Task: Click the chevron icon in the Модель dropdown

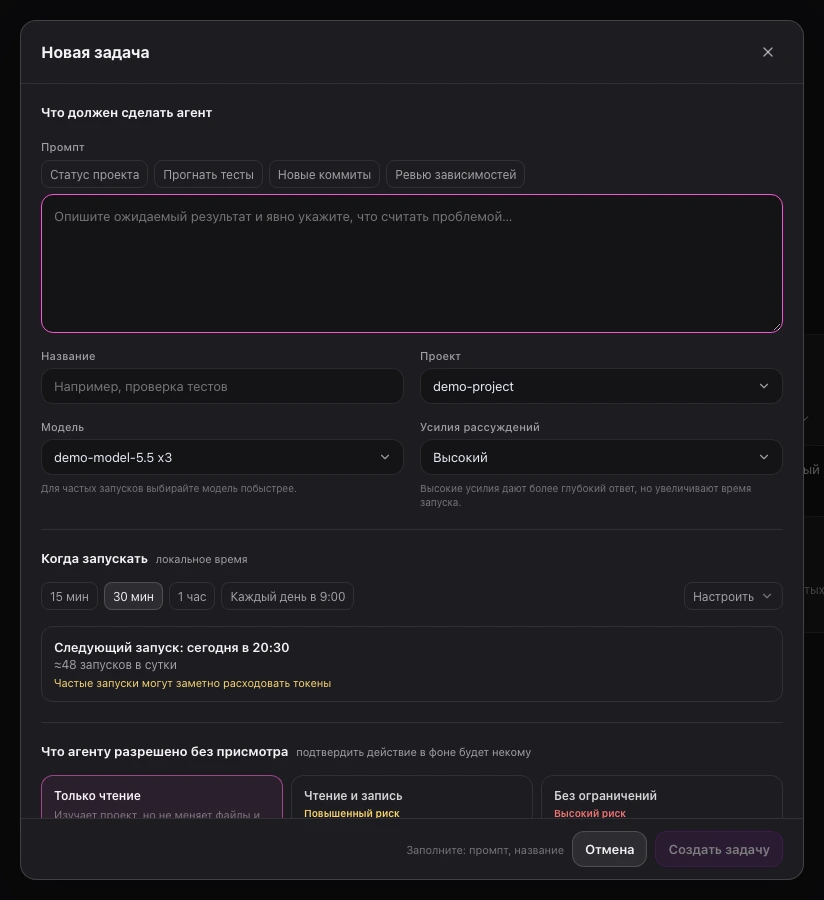Action: pyautogui.click(x=385, y=457)
